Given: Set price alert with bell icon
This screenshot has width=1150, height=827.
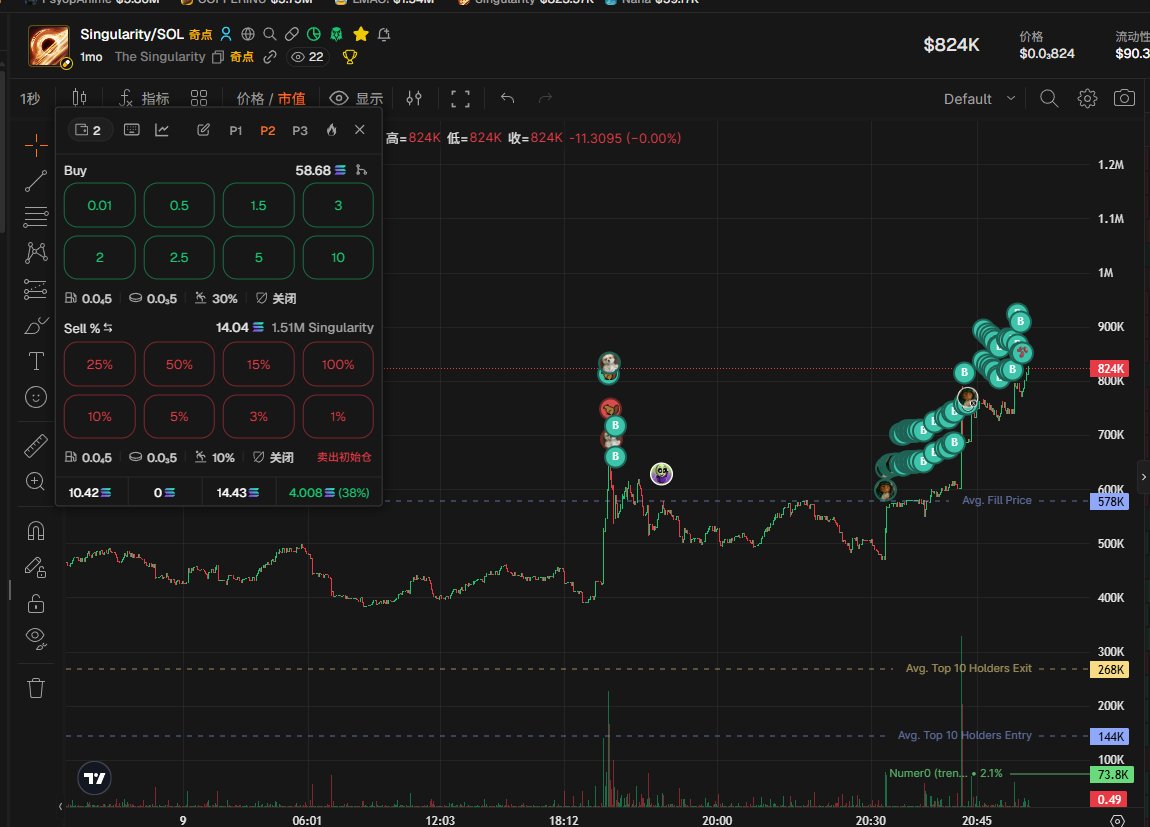Looking at the screenshot, I should (384, 34).
